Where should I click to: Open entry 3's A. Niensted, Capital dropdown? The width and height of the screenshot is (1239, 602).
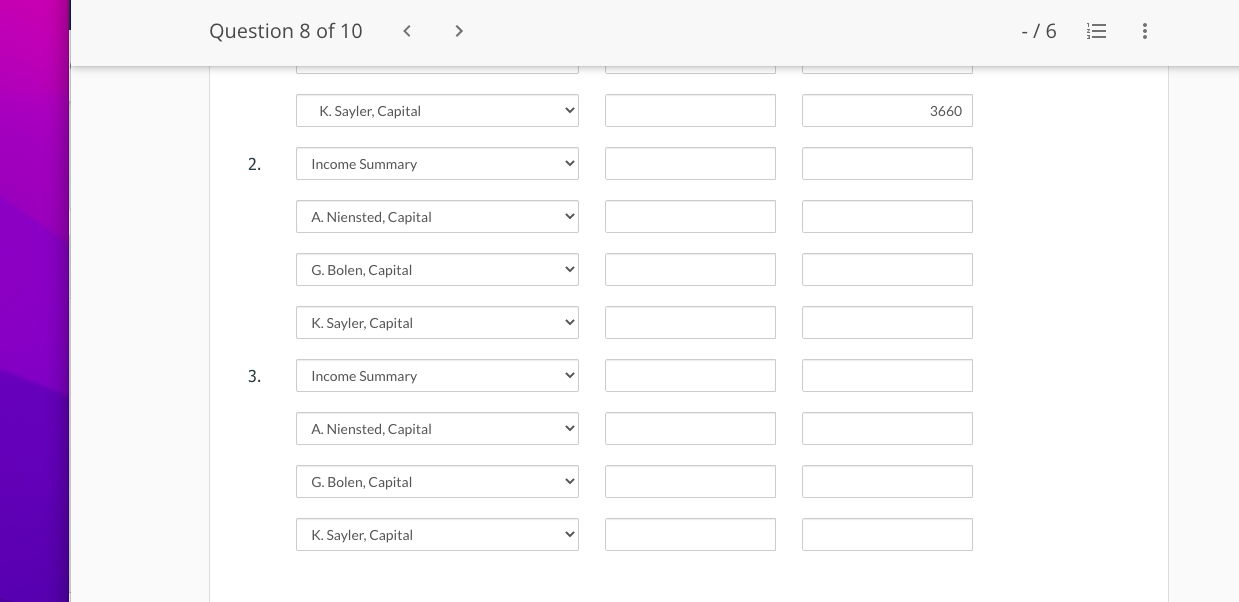point(437,429)
